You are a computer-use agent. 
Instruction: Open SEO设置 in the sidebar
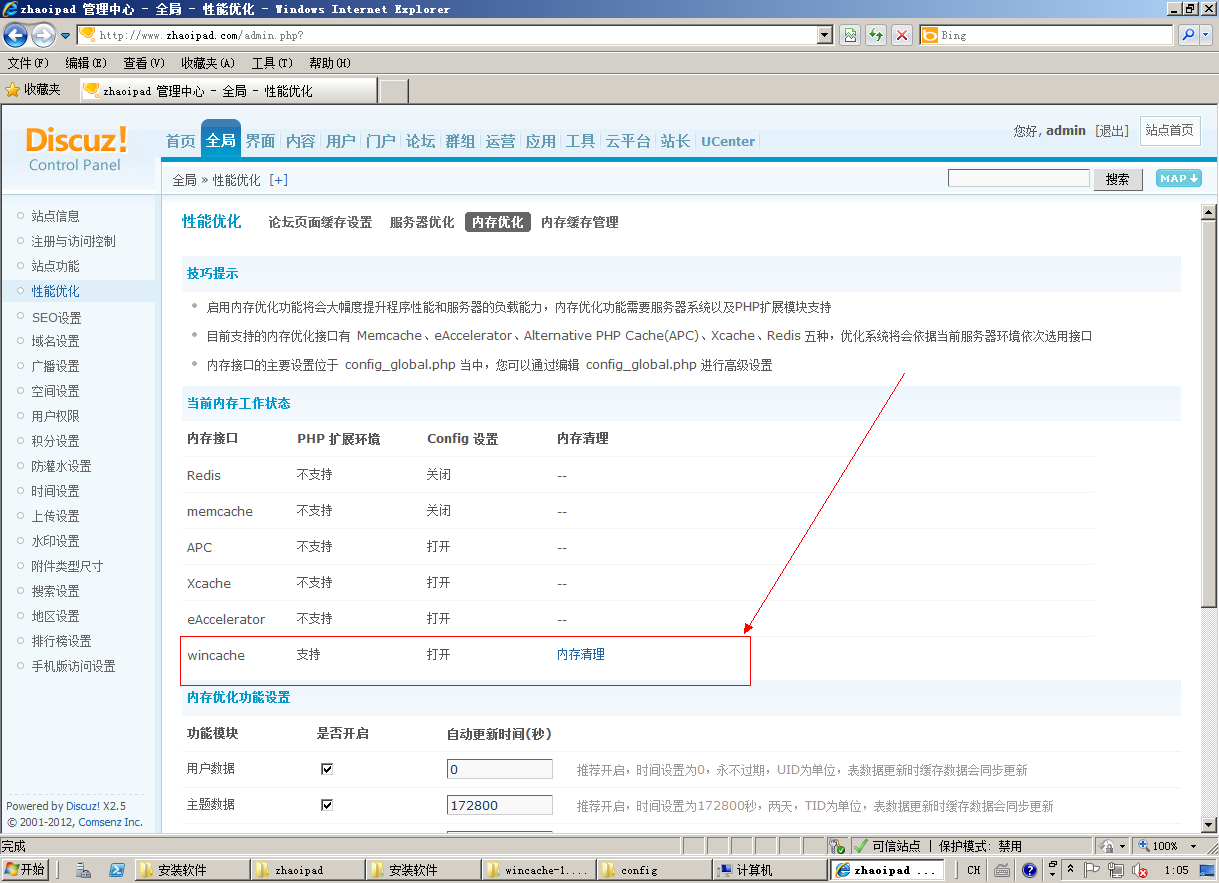(56, 317)
